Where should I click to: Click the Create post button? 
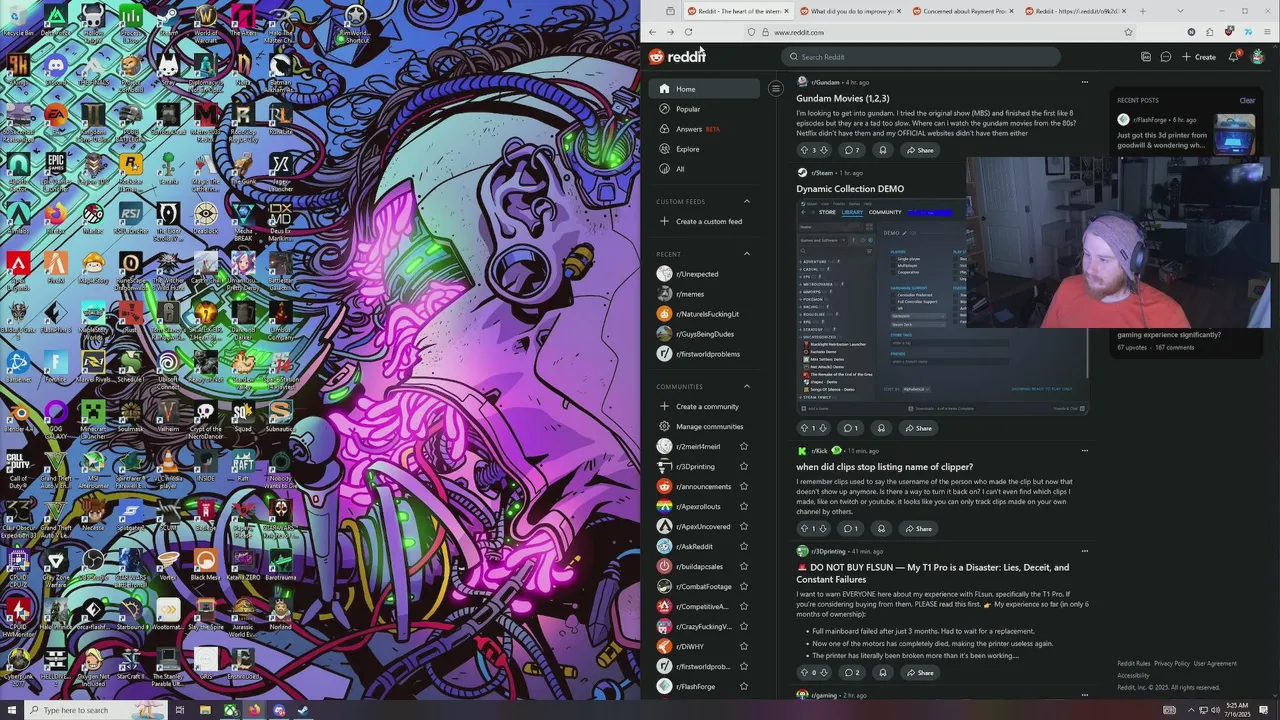coord(1198,57)
